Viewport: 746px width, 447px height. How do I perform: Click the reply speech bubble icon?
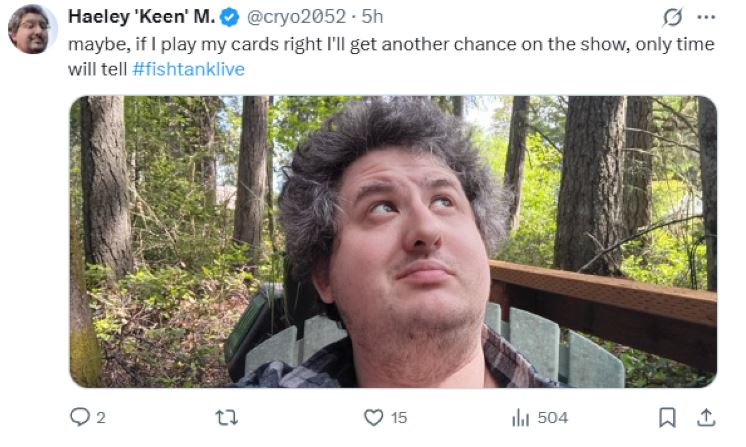[x=79, y=417]
